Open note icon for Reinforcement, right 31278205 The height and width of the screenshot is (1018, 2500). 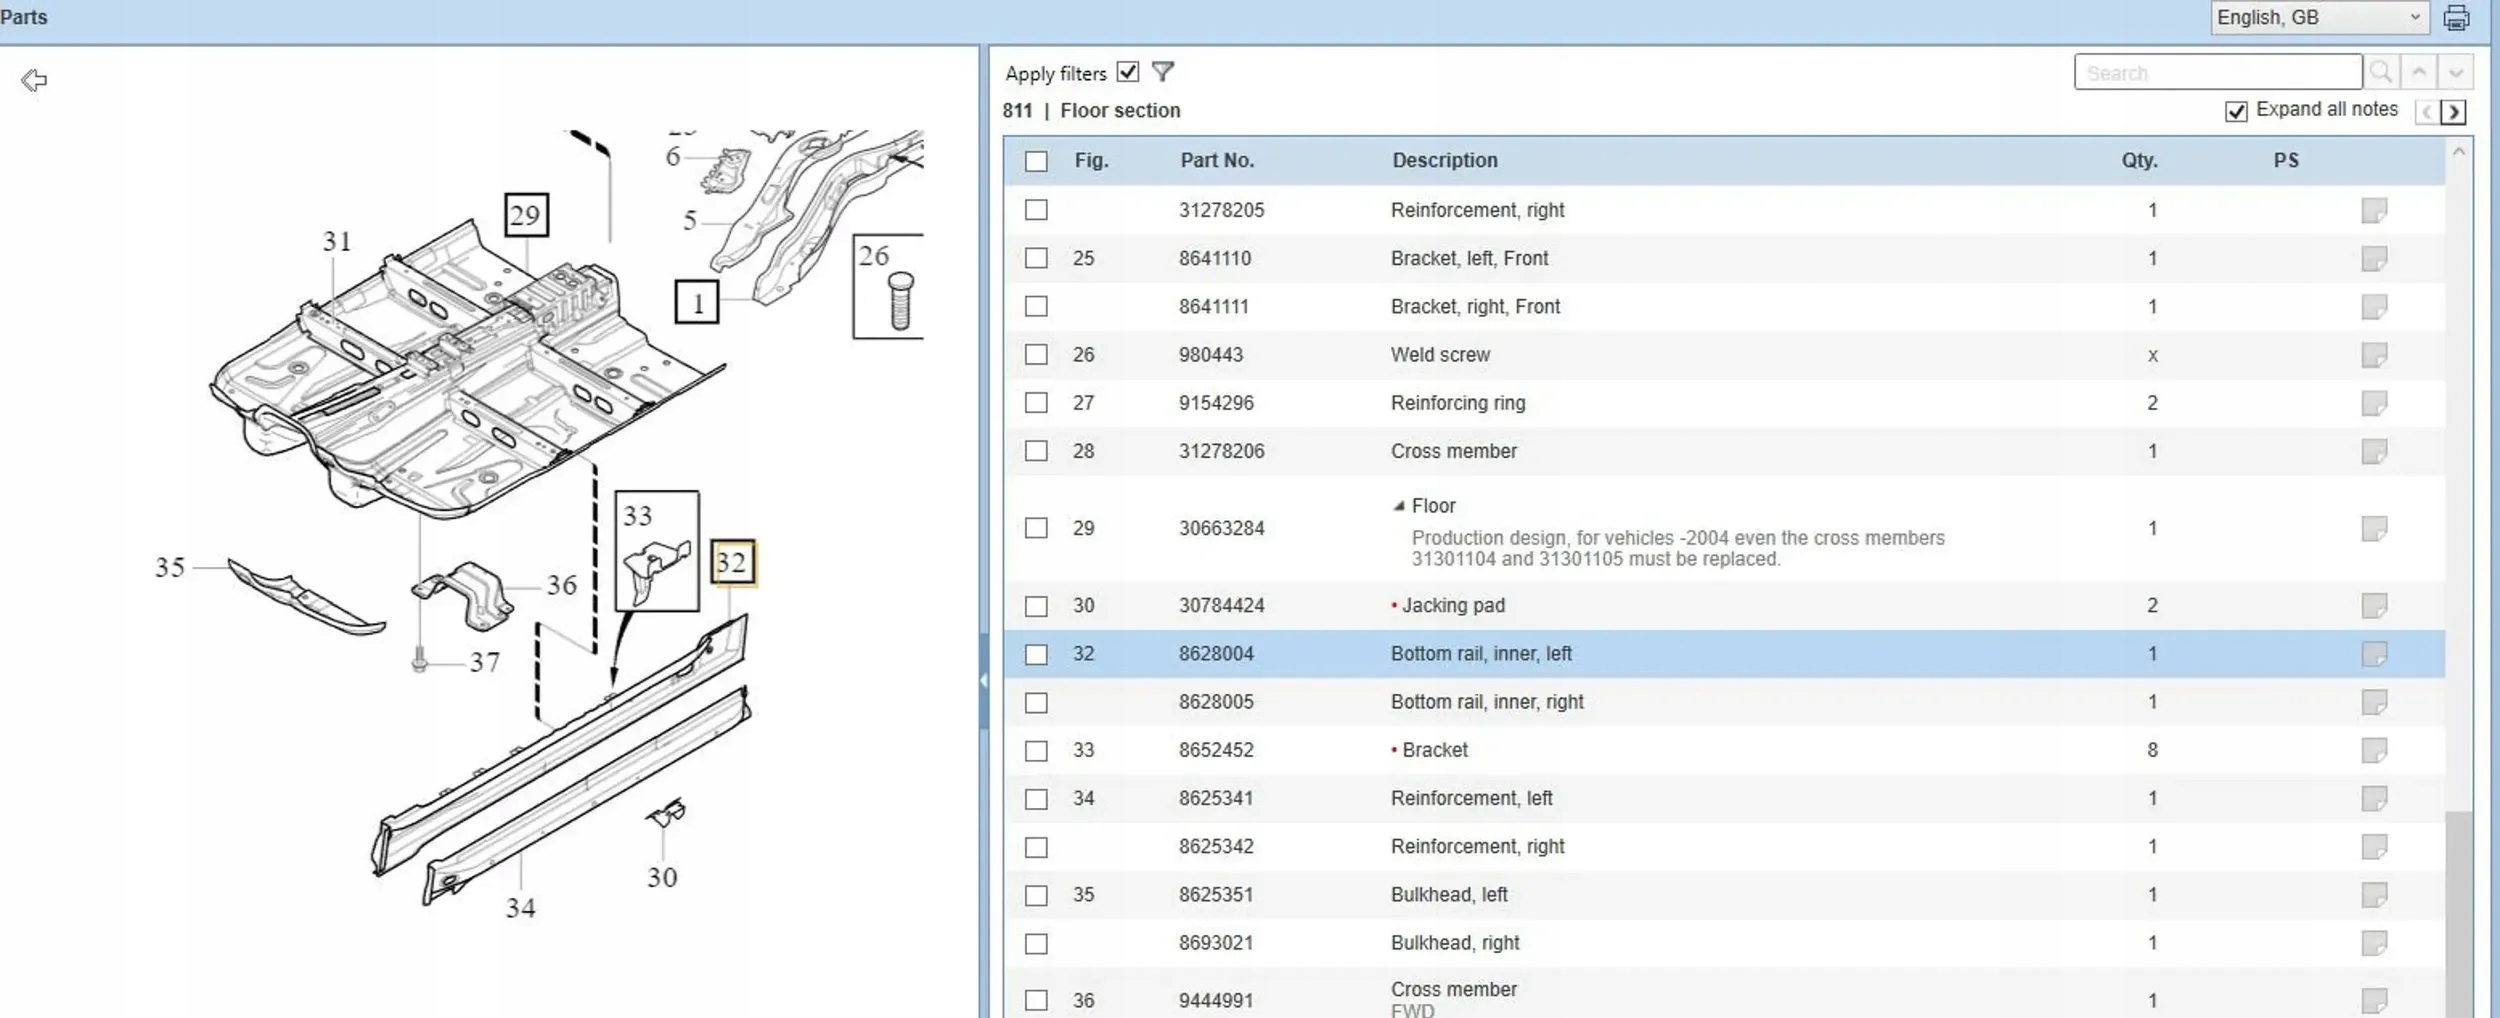click(2374, 211)
